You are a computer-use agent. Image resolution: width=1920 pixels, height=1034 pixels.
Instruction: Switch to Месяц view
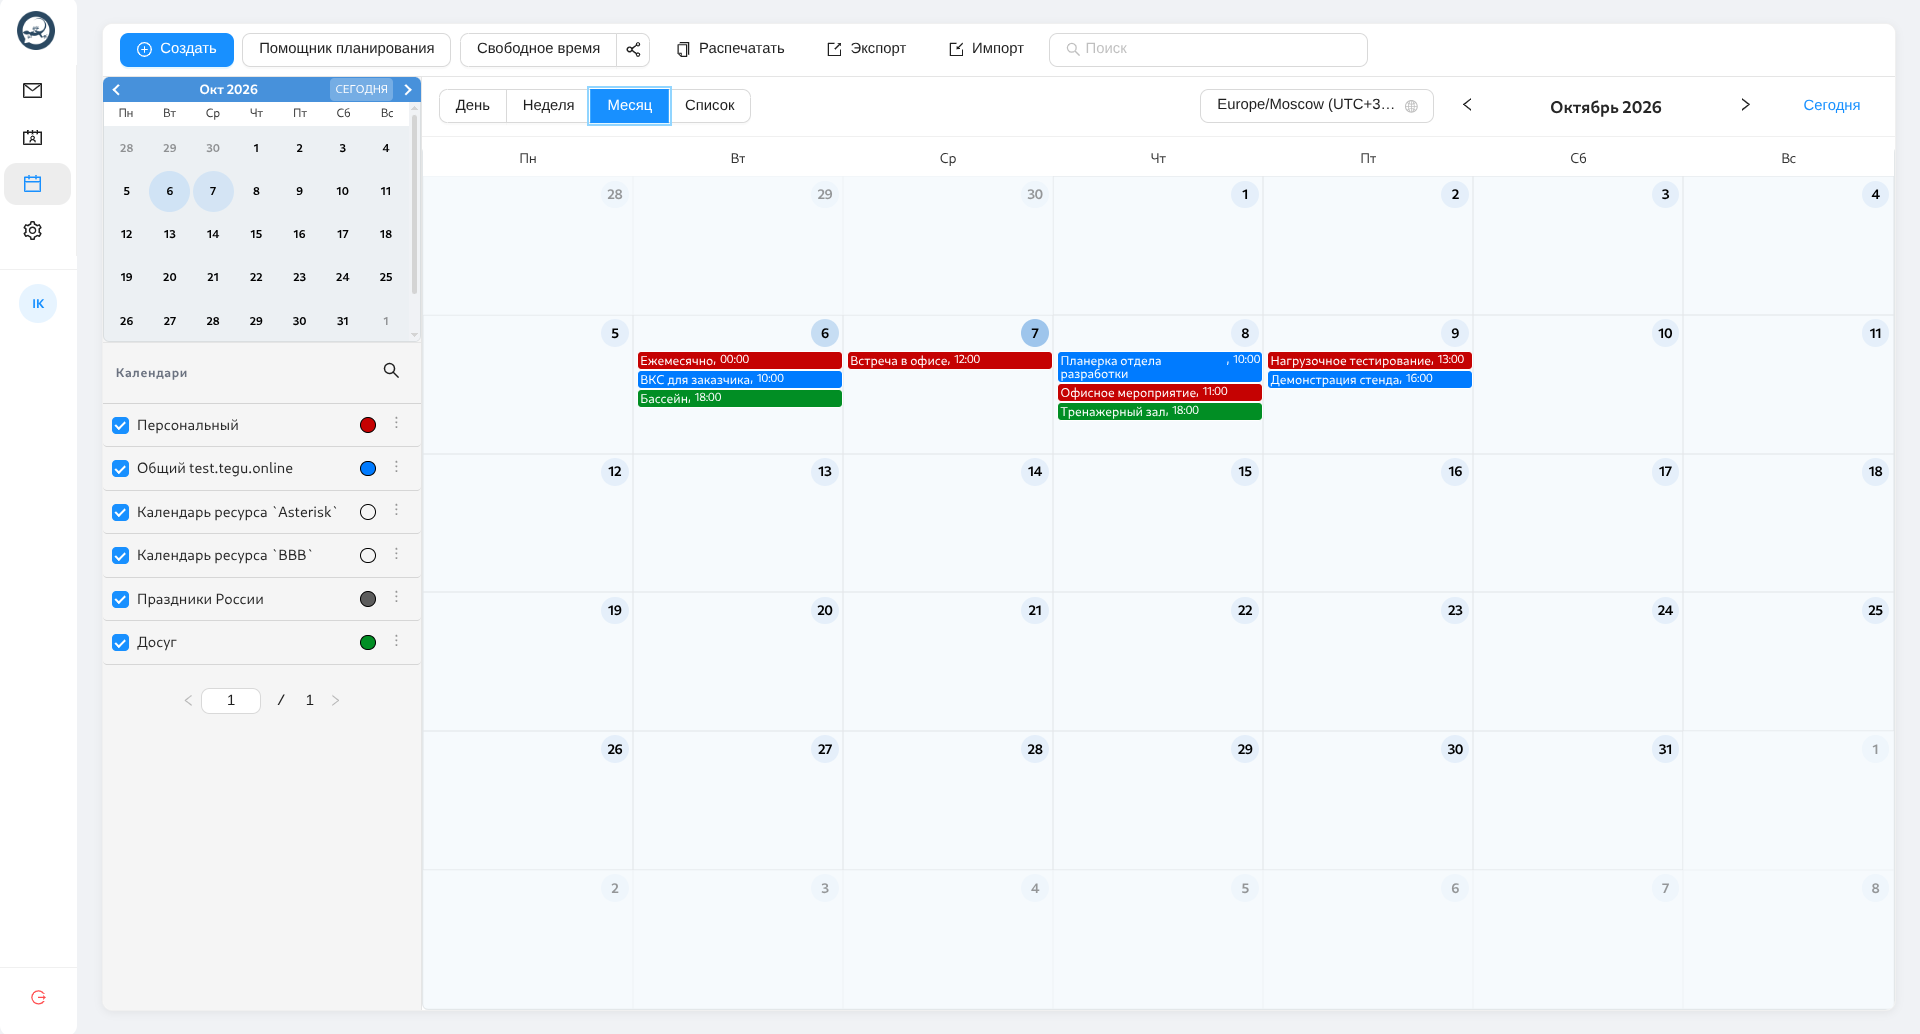(630, 106)
